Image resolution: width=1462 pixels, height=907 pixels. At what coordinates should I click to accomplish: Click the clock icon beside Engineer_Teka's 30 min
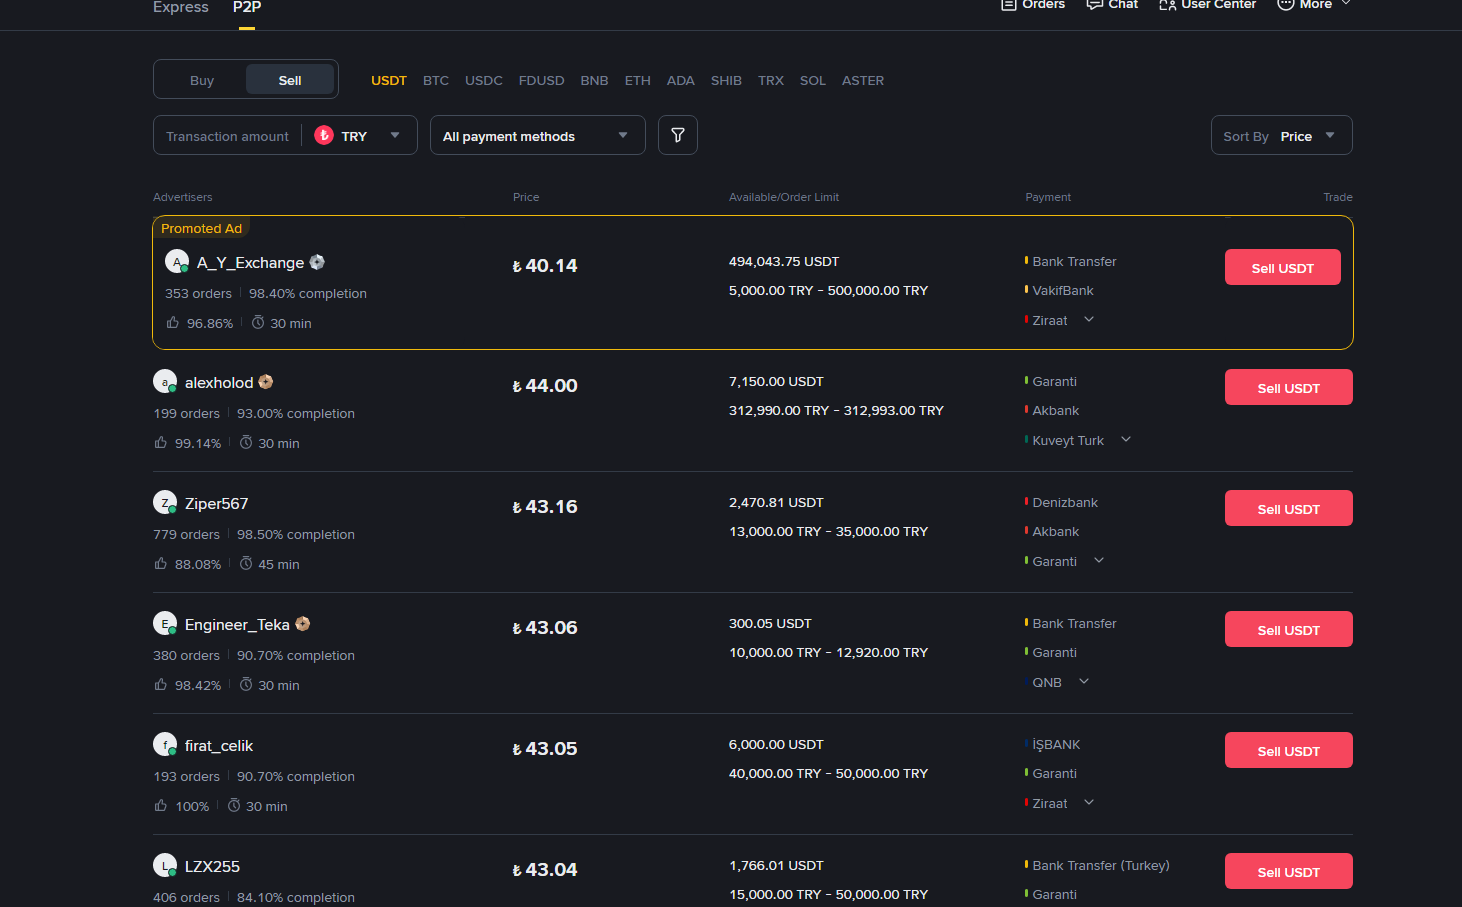click(x=246, y=684)
